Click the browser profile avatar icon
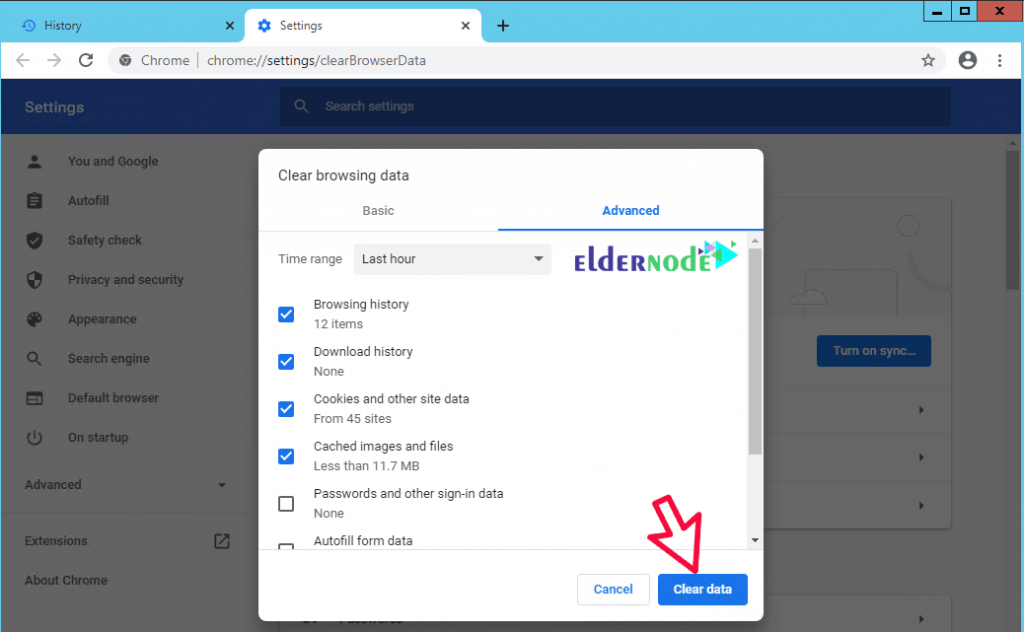The width and height of the screenshot is (1024, 632). click(x=967, y=60)
